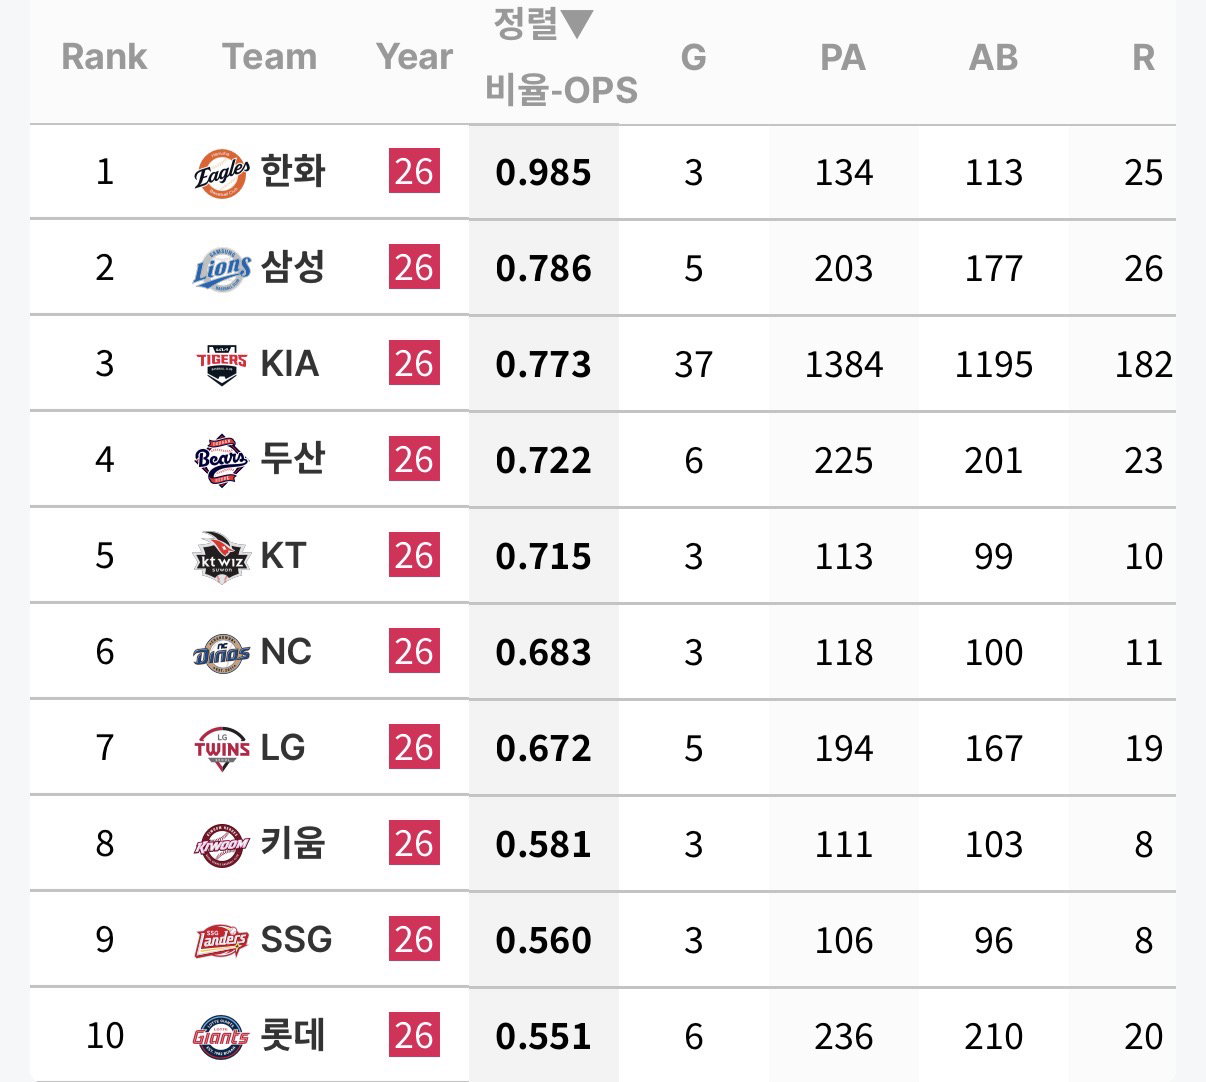The height and width of the screenshot is (1082, 1206).
Task: Select the G column header
Action: (x=693, y=57)
